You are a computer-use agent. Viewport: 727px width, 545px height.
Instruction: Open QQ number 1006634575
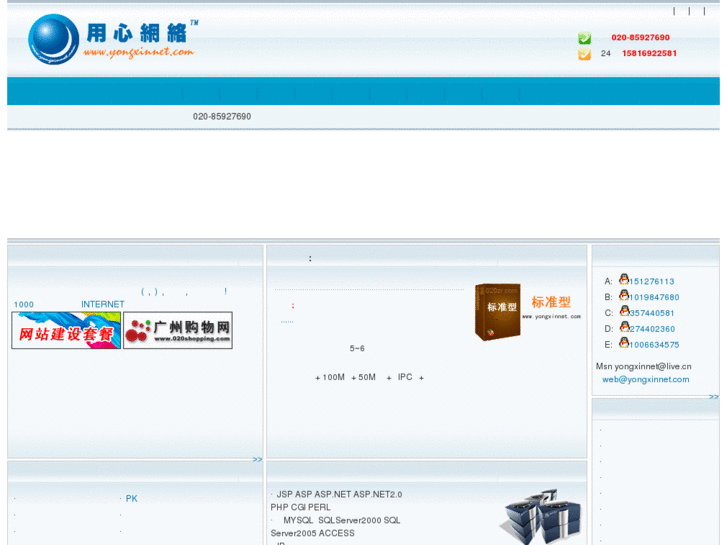pyautogui.click(x=654, y=345)
